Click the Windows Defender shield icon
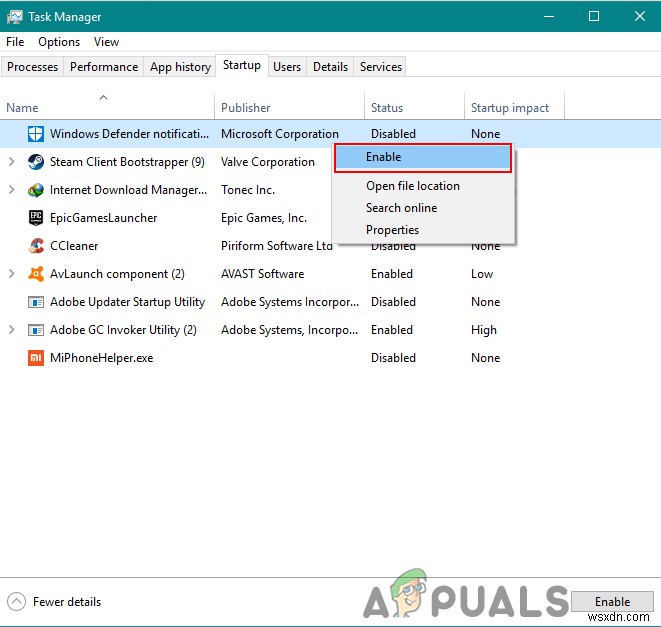 point(35,134)
